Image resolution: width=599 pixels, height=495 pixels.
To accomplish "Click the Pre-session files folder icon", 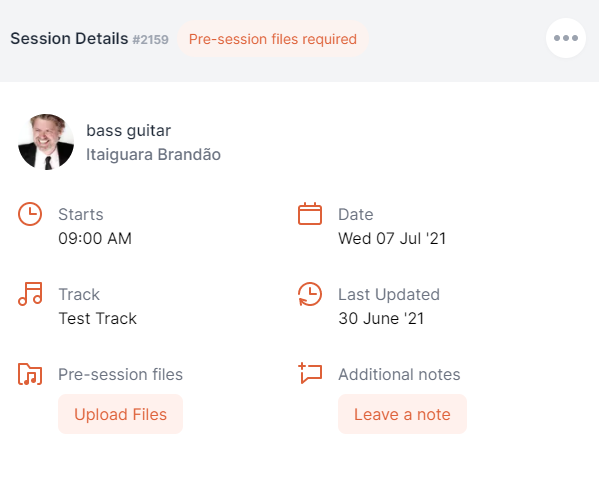I will [x=30, y=374].
